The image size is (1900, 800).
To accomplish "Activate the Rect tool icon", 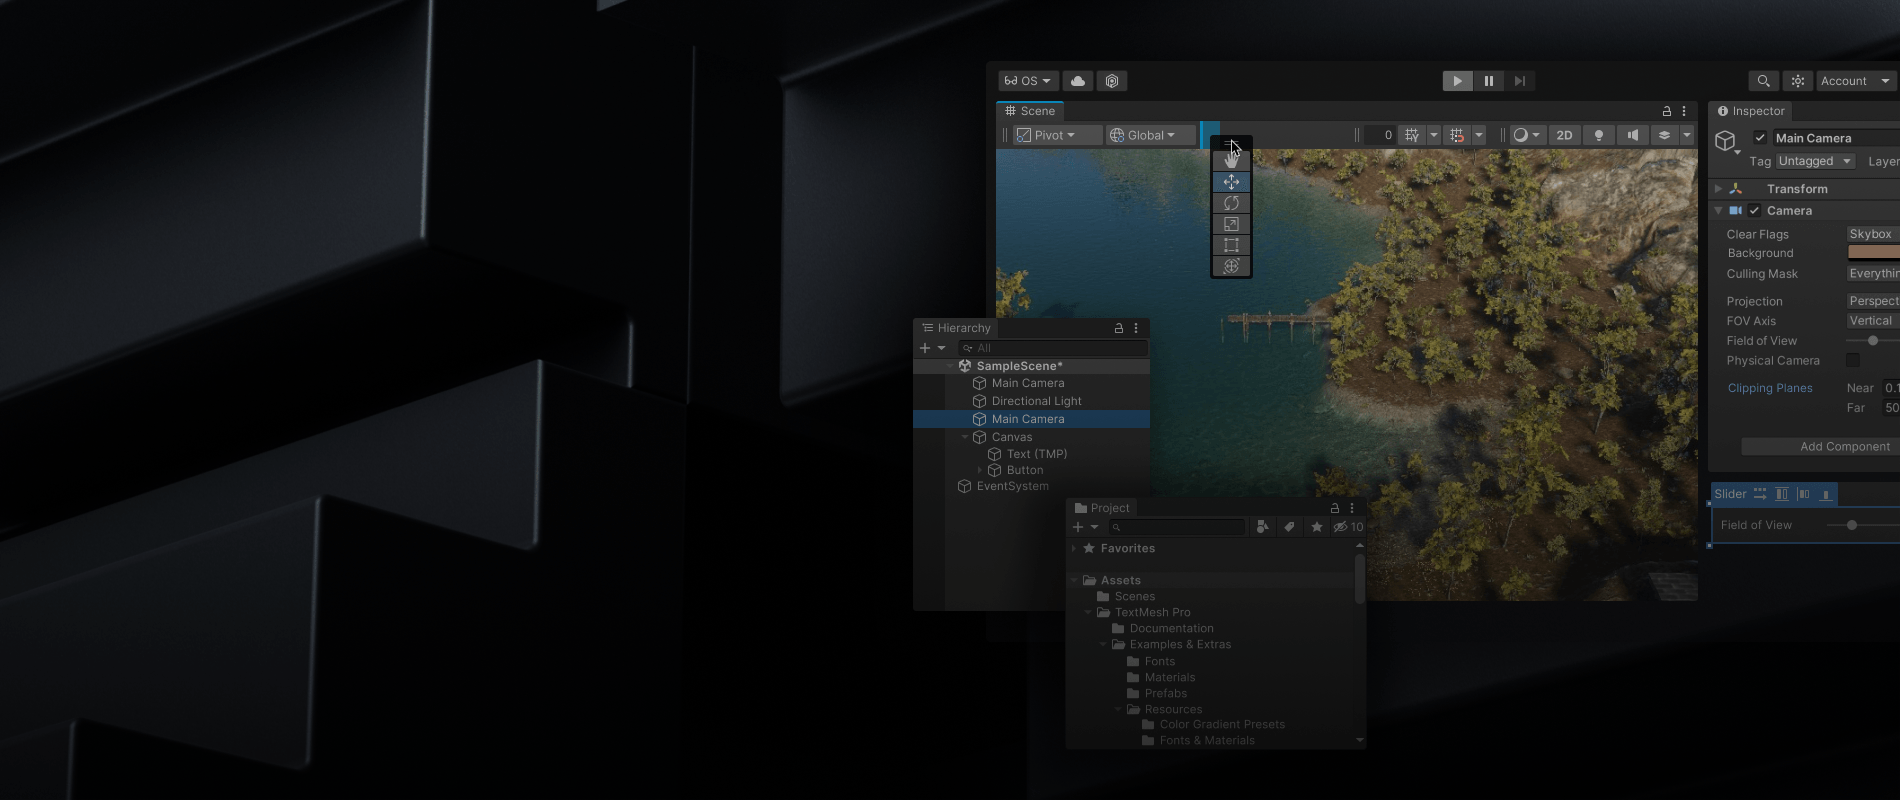I will click(x=1231, y=245).
